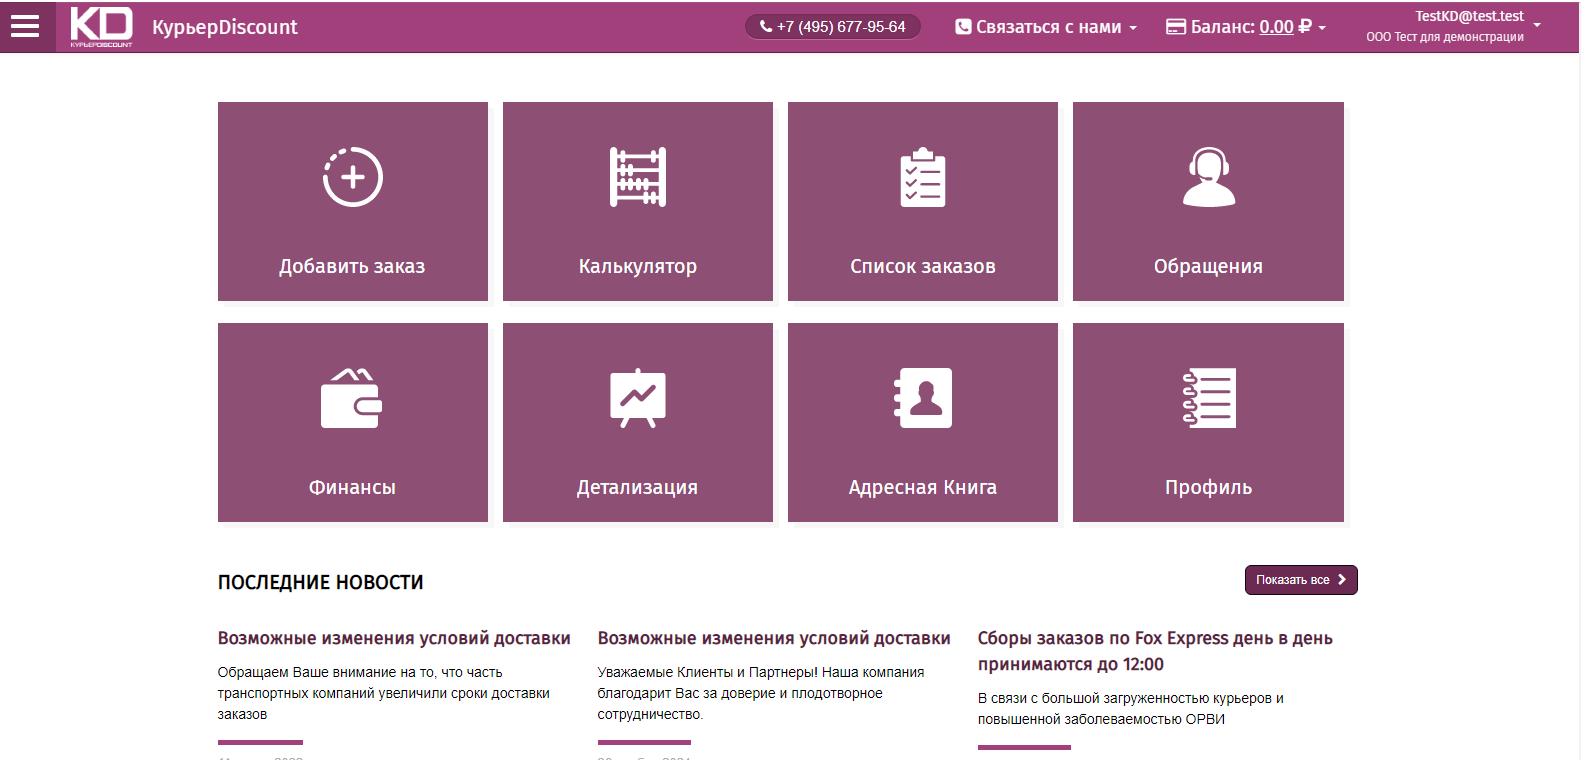
Task: Open the Калькулятор tile label
Action: coord(638,267)
